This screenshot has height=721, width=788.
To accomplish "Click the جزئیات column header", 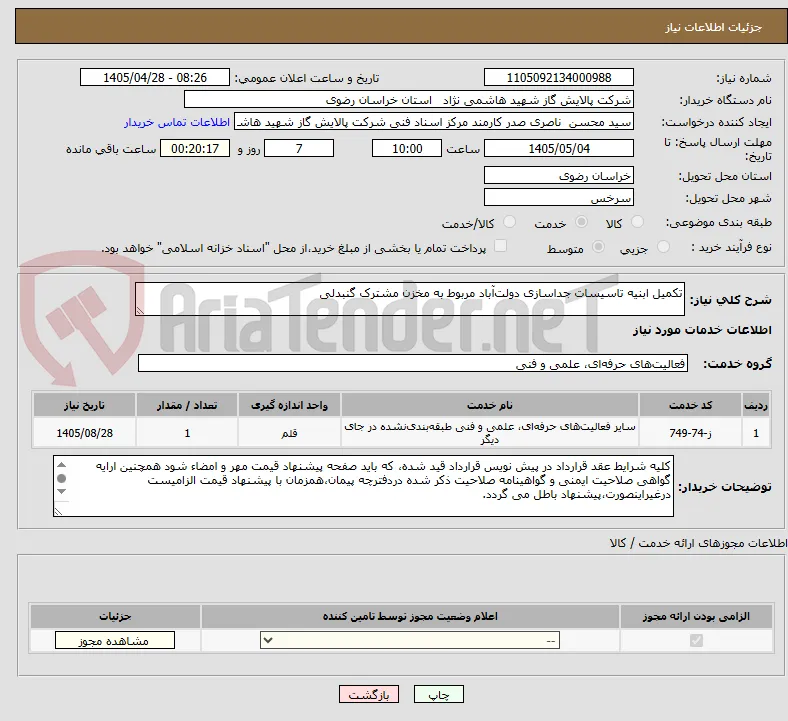I will tap(115, 616).
